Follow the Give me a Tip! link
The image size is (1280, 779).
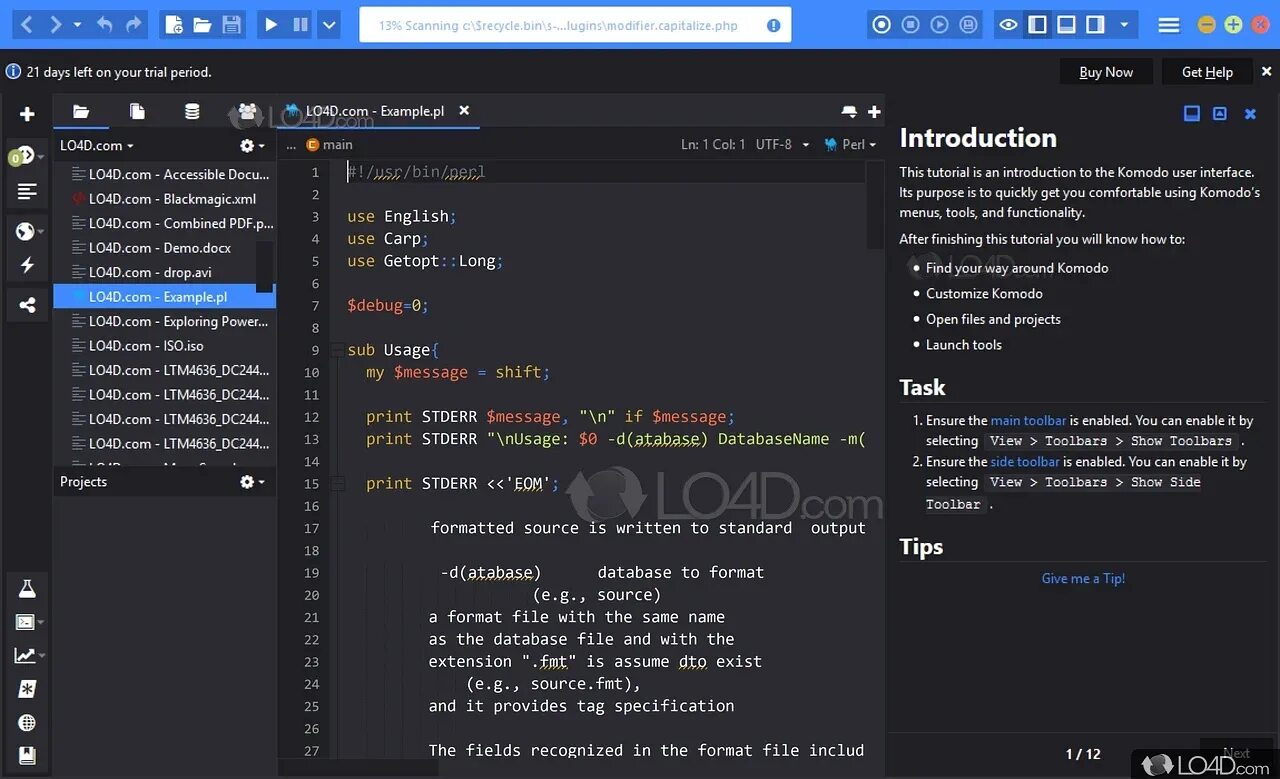[x=1083, y=579]
